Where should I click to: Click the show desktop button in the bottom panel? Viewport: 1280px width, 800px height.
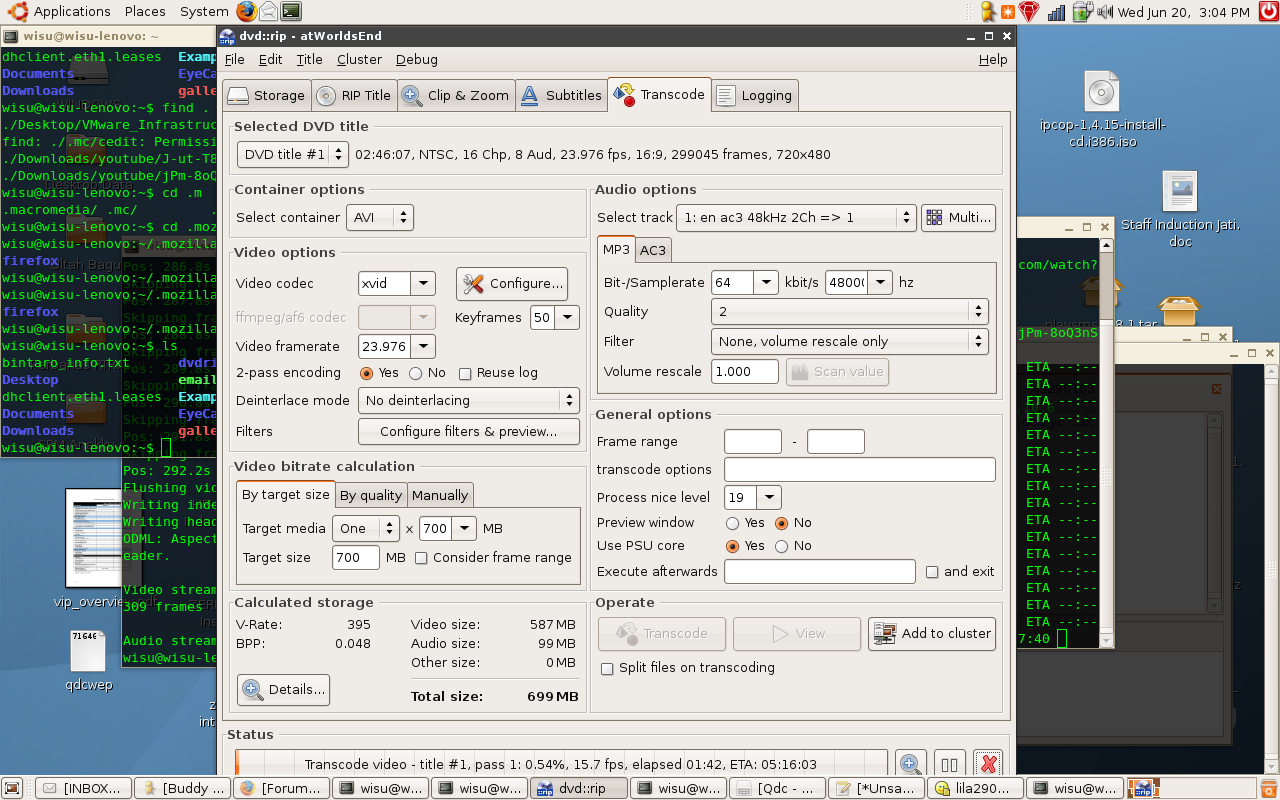[x=13, y=788]
